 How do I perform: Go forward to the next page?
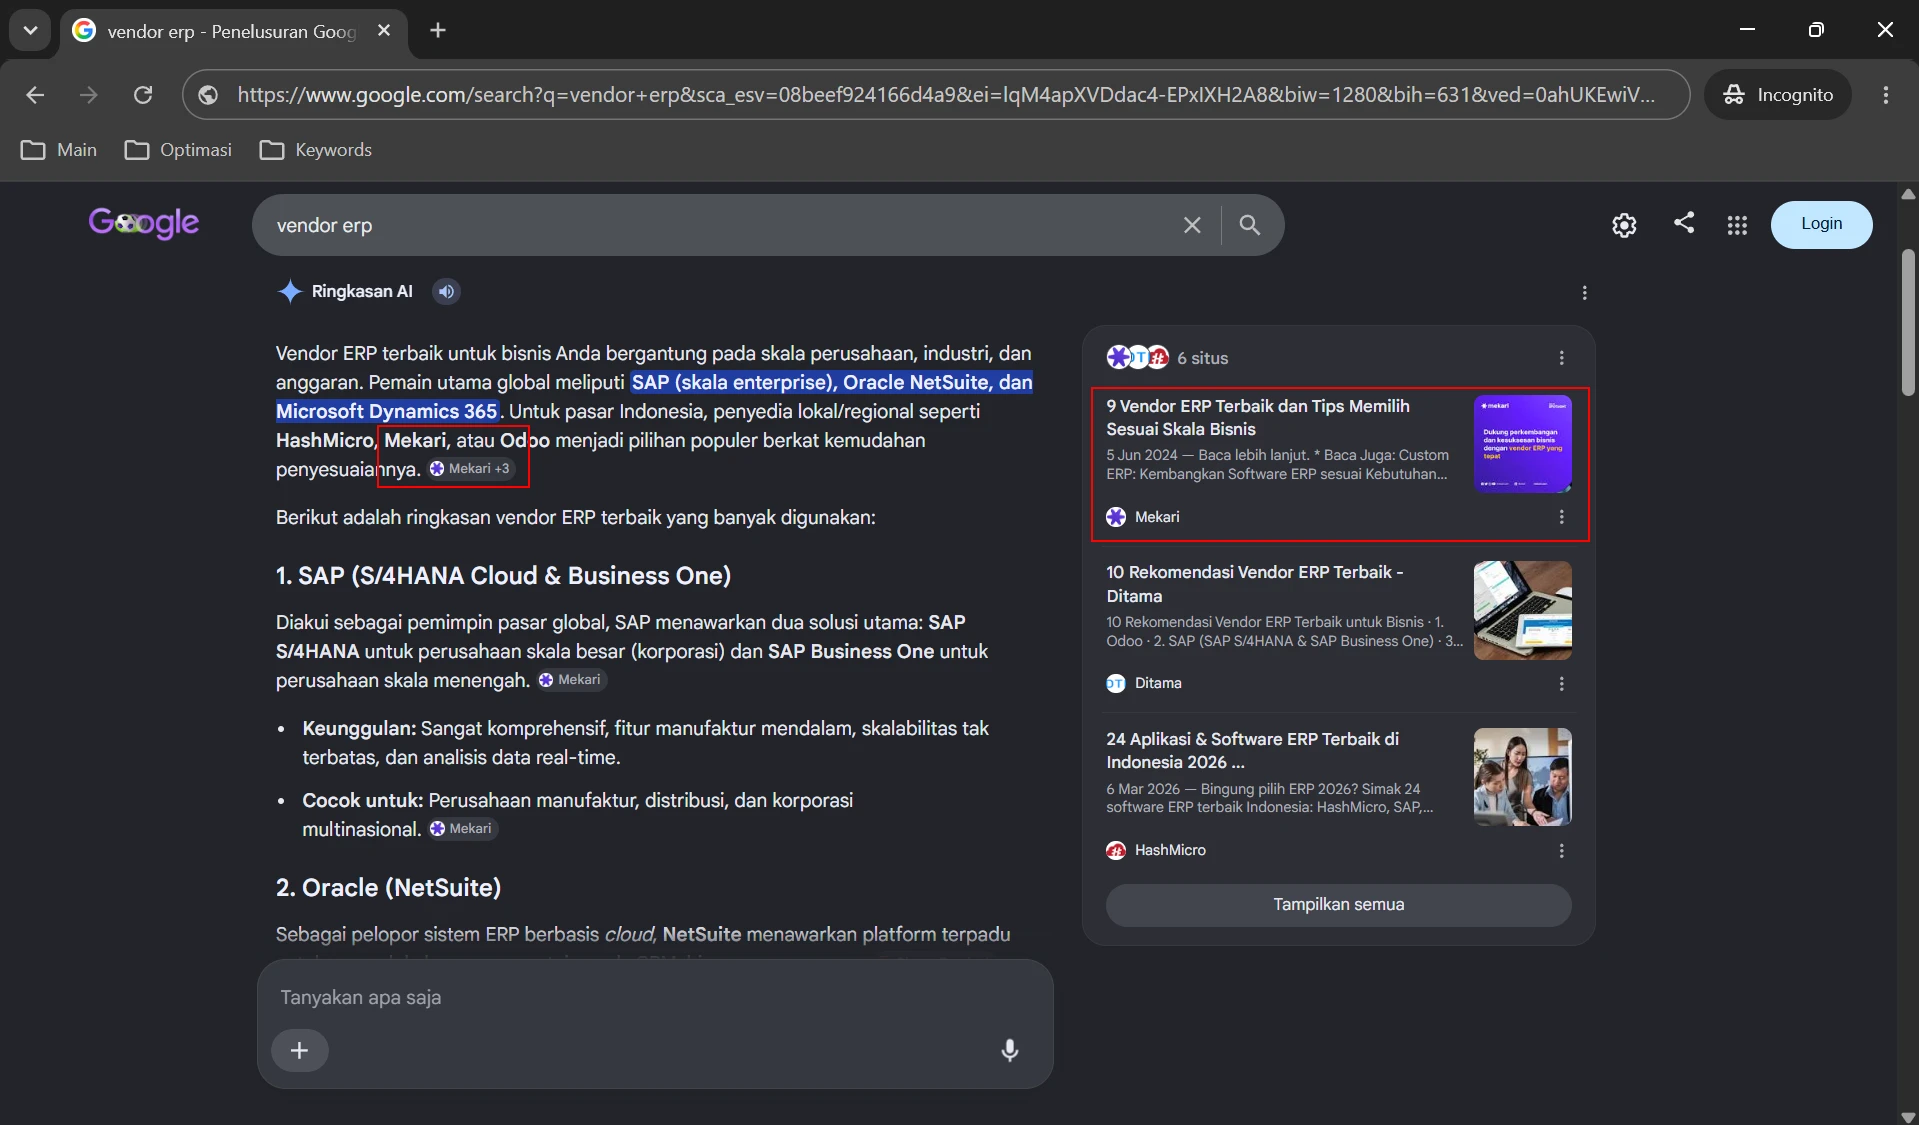point(89,95)
